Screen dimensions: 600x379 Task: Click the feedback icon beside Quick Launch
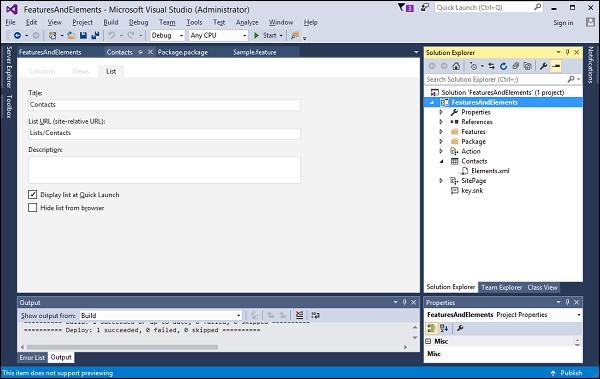pyautogui.click(x=425, y=7)
